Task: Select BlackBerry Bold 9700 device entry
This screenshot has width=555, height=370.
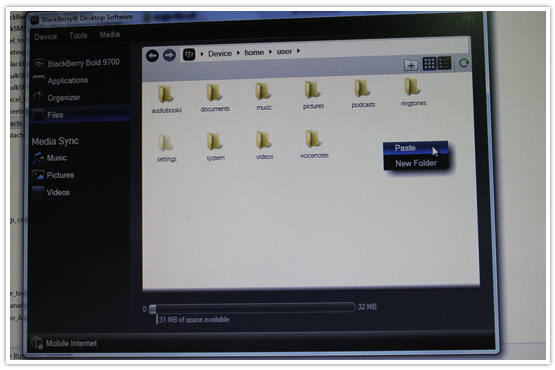Action: click(77, 63)
